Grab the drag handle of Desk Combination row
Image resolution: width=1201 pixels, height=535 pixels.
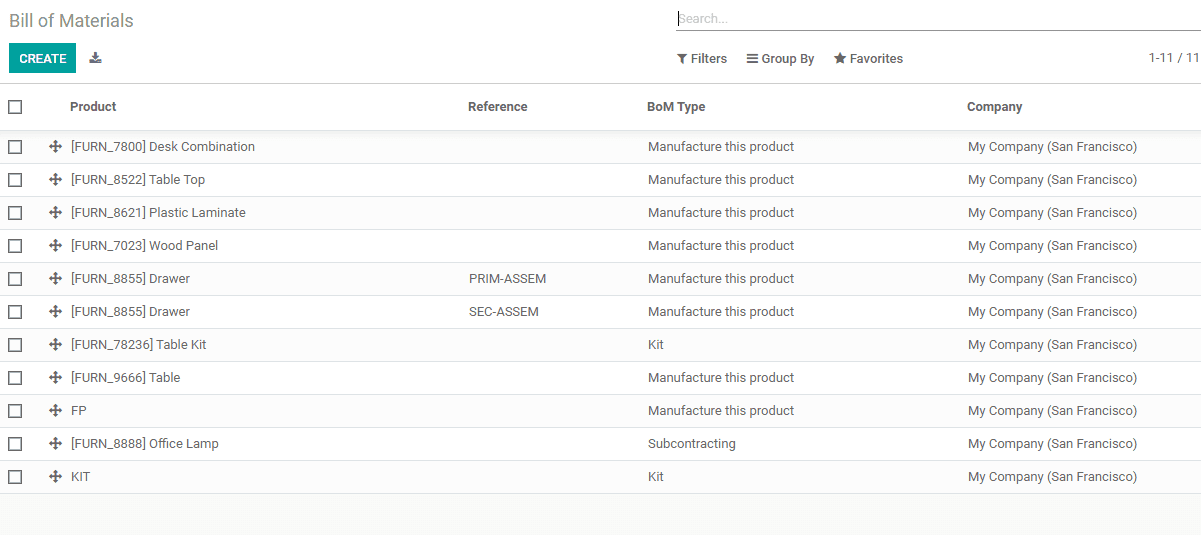point(55,147)
